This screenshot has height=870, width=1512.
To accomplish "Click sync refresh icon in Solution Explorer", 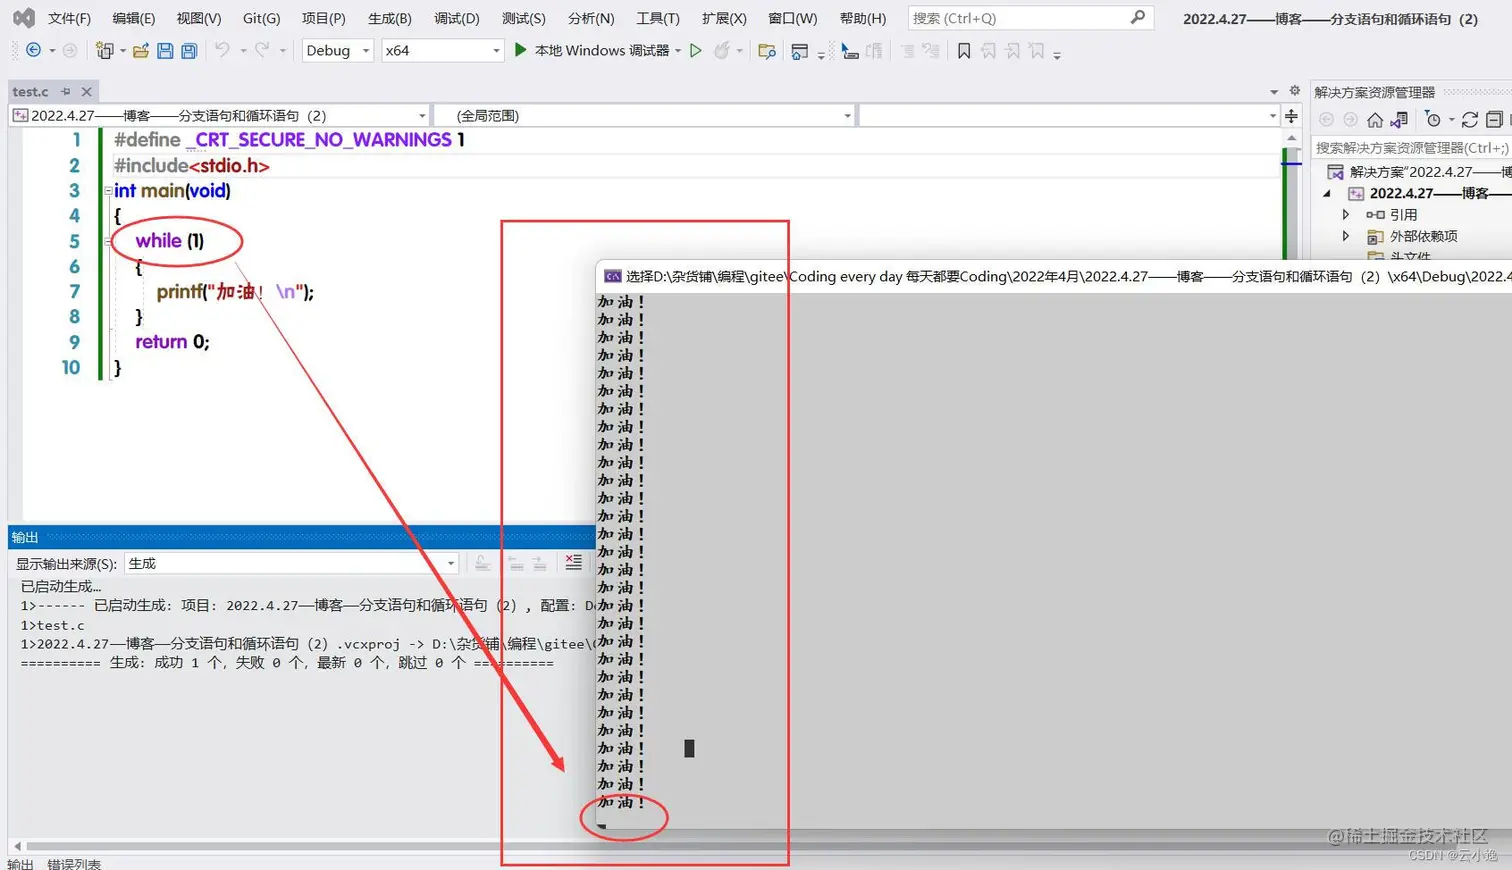I will pyautogui.click(x=1470, y=120).
